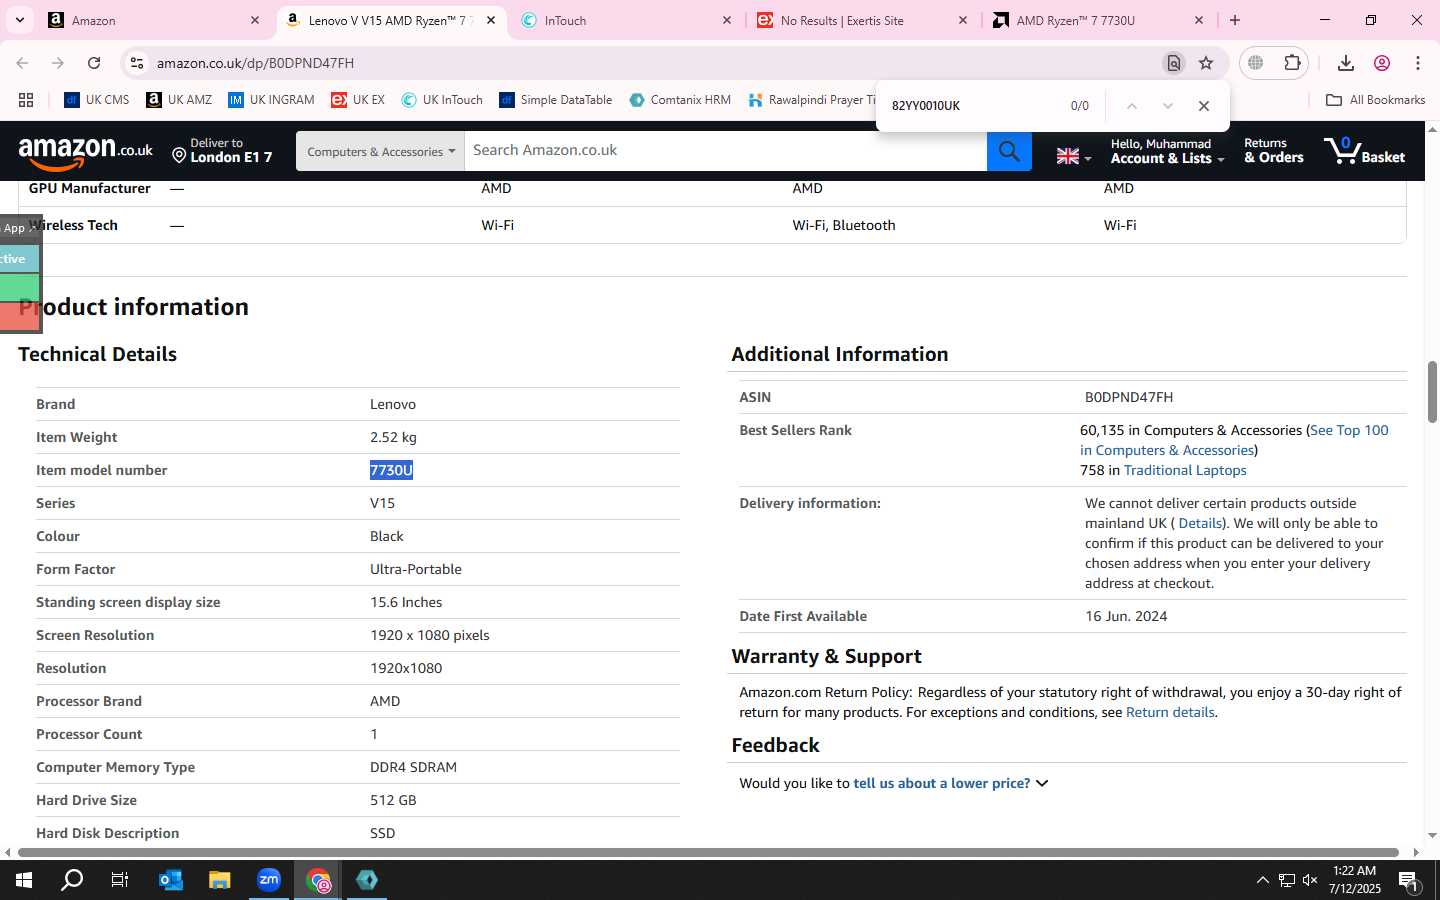The width and height of the screenshot is (1440, 900).
Task: Open delivery Details link
Action: pos(1200,523)
